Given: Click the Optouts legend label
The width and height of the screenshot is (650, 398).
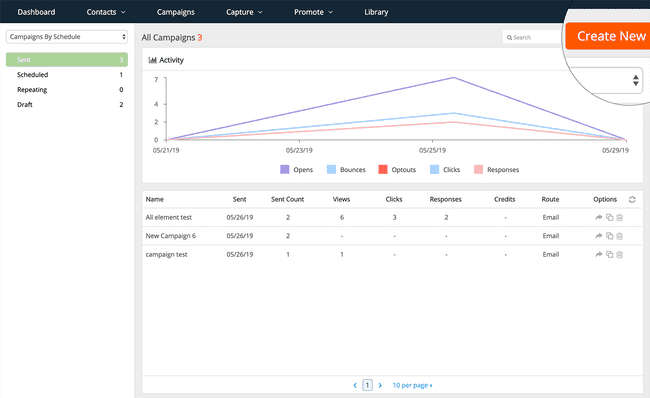Looking at the screenshot, I should click(x=403, y=170).
